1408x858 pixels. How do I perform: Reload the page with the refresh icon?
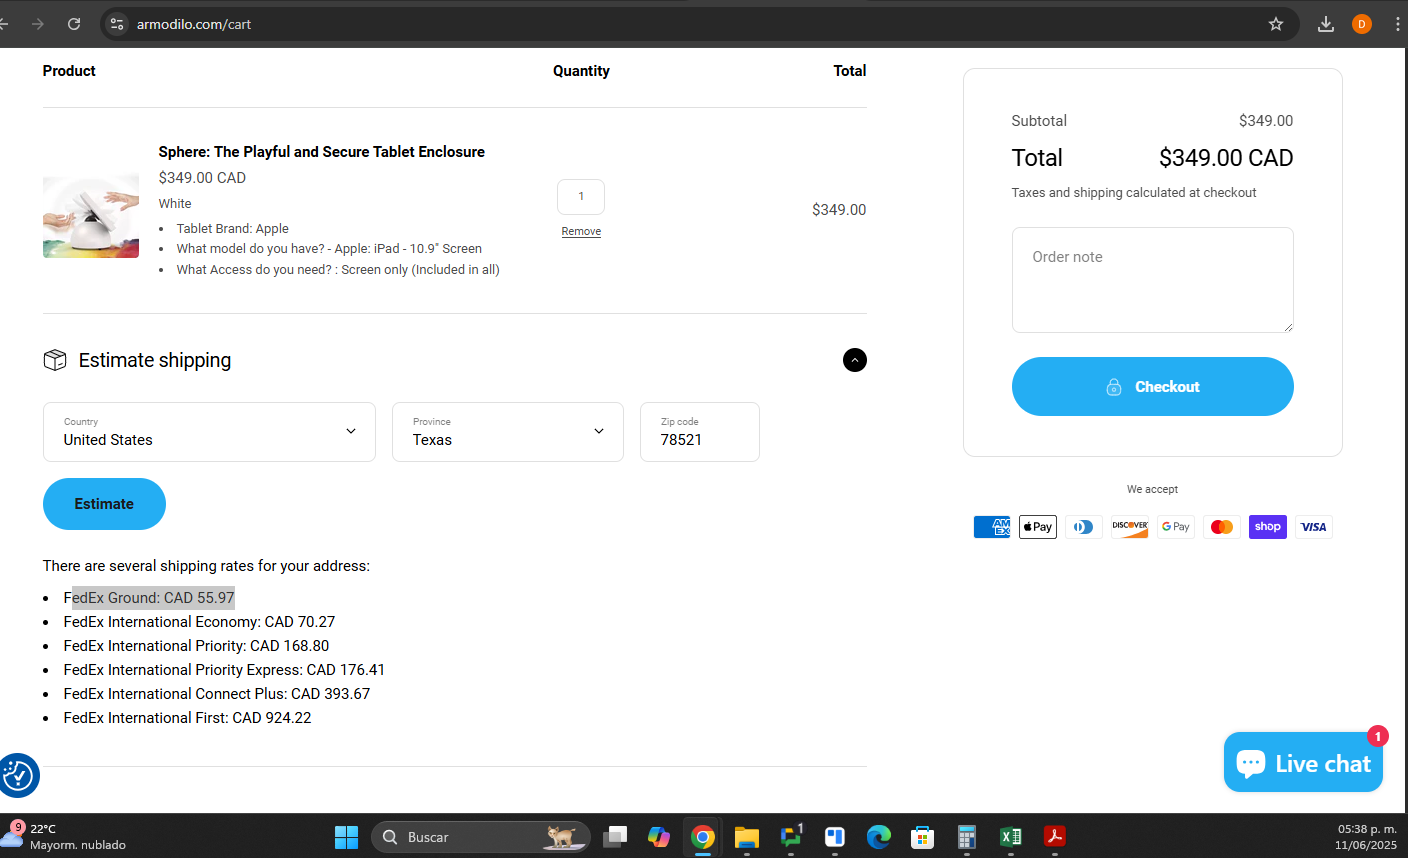click(x=74, y=24)
